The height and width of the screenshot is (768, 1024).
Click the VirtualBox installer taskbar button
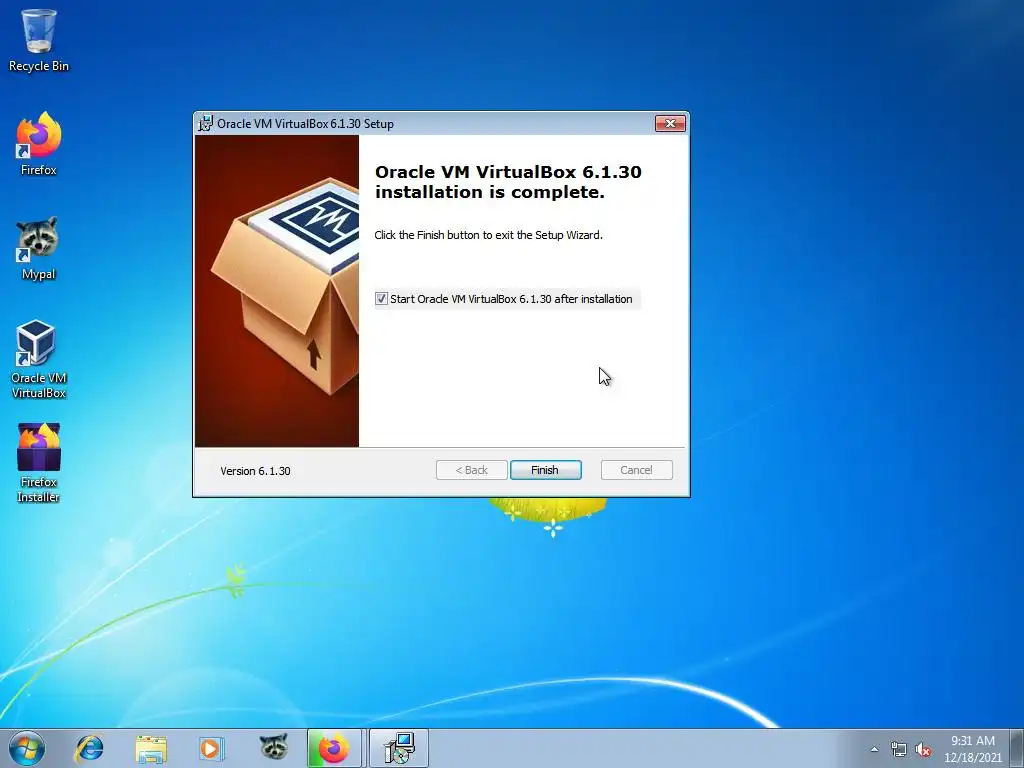point(399,748)
